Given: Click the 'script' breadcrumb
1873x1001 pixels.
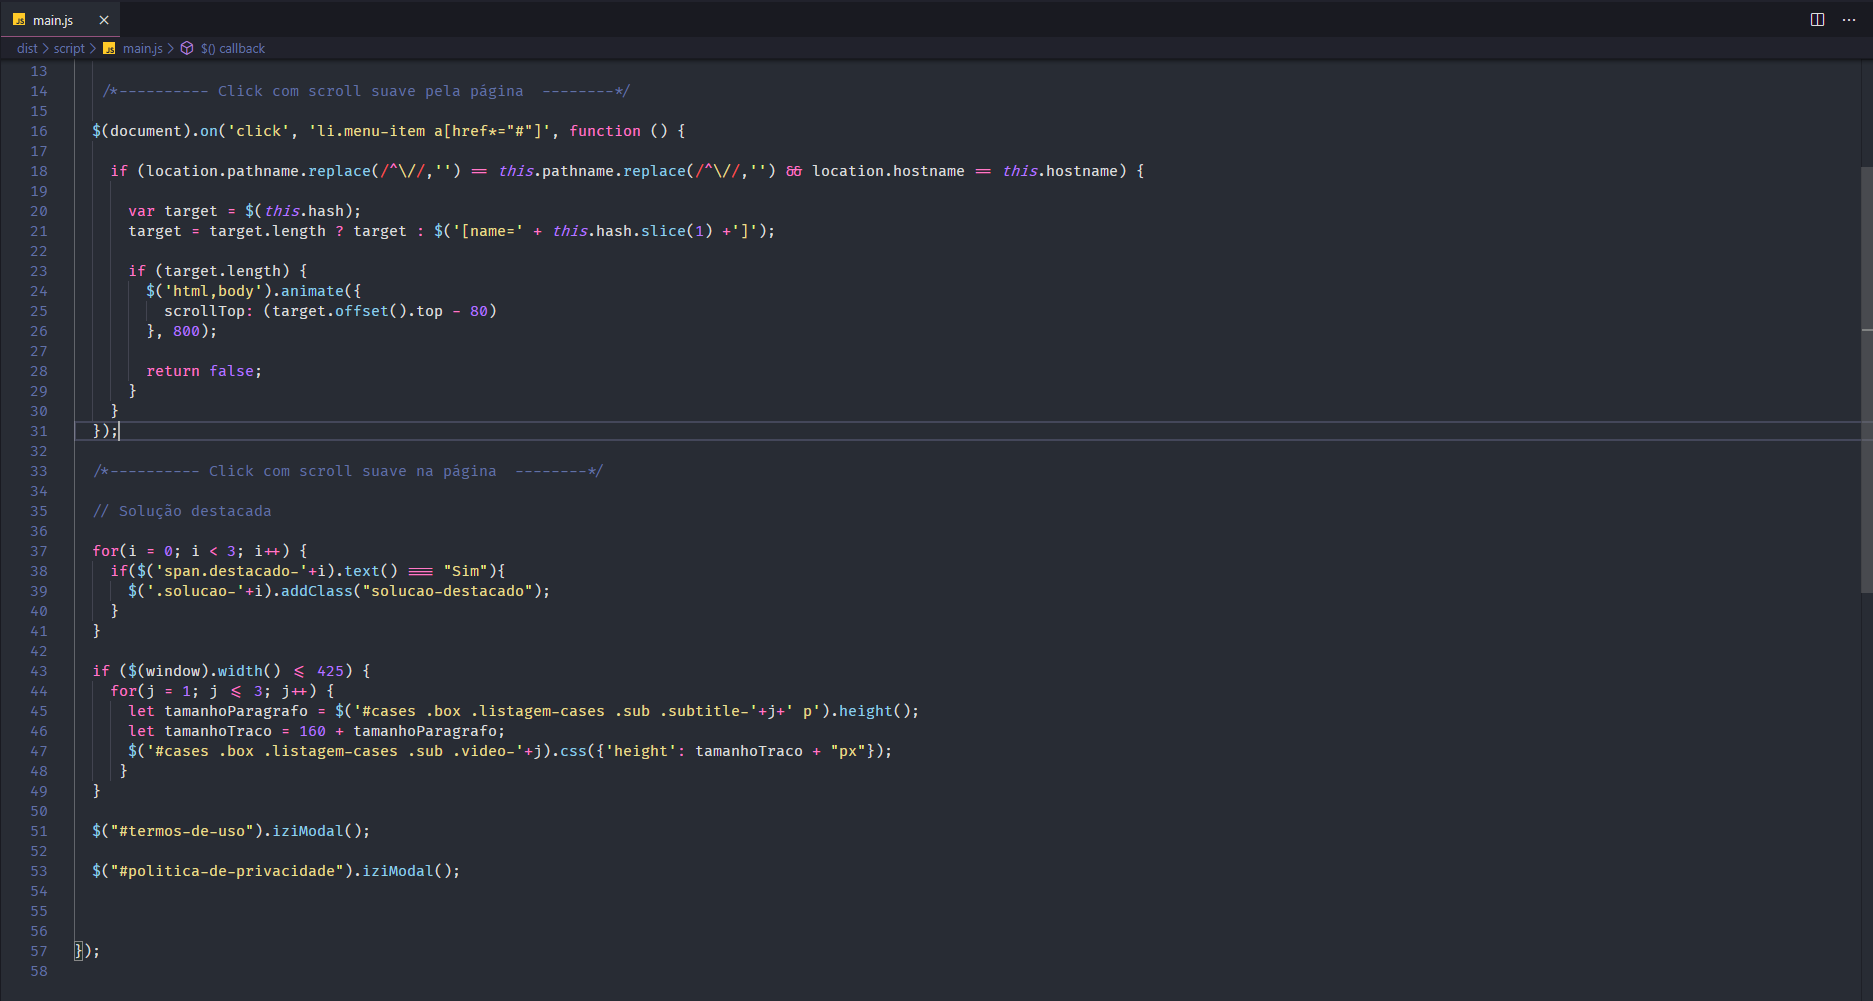Looking at the screenshot, I should pos(69,48).
